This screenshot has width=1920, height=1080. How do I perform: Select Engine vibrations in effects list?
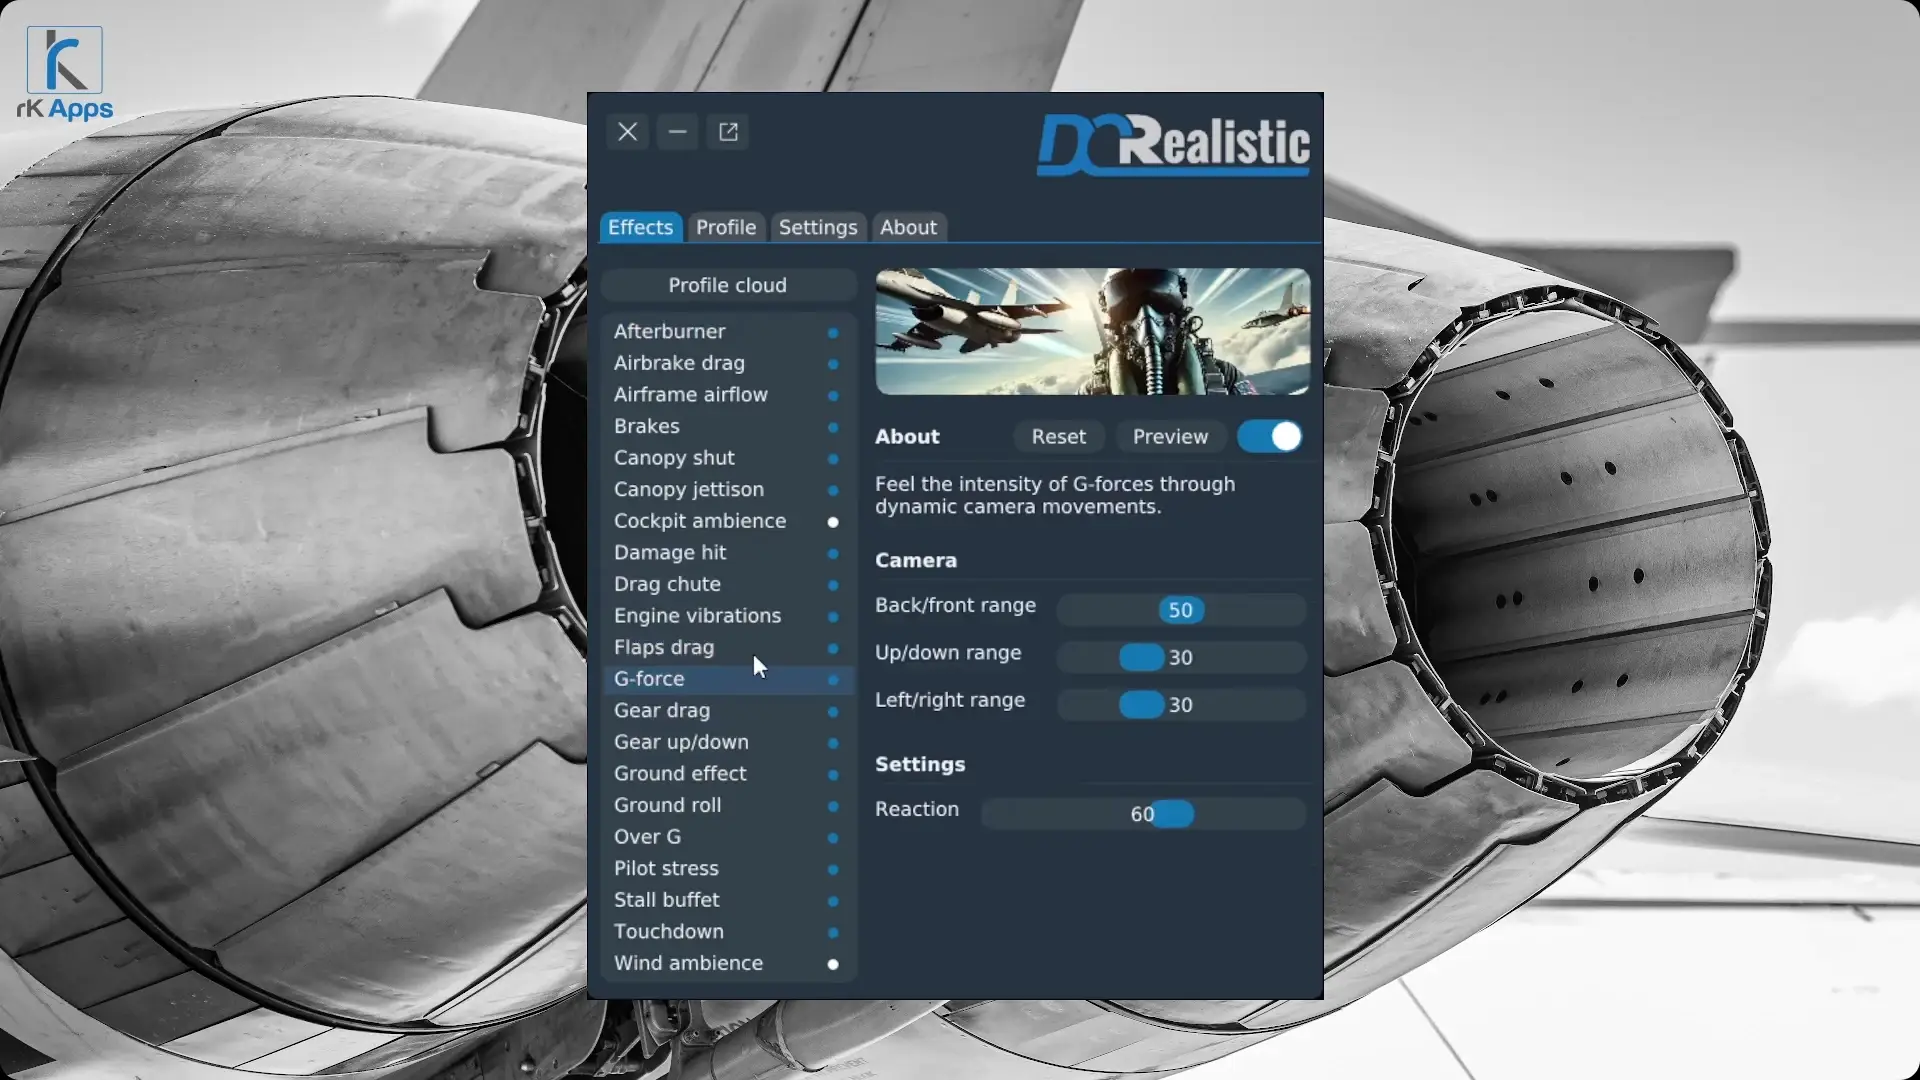click(697, 616)
